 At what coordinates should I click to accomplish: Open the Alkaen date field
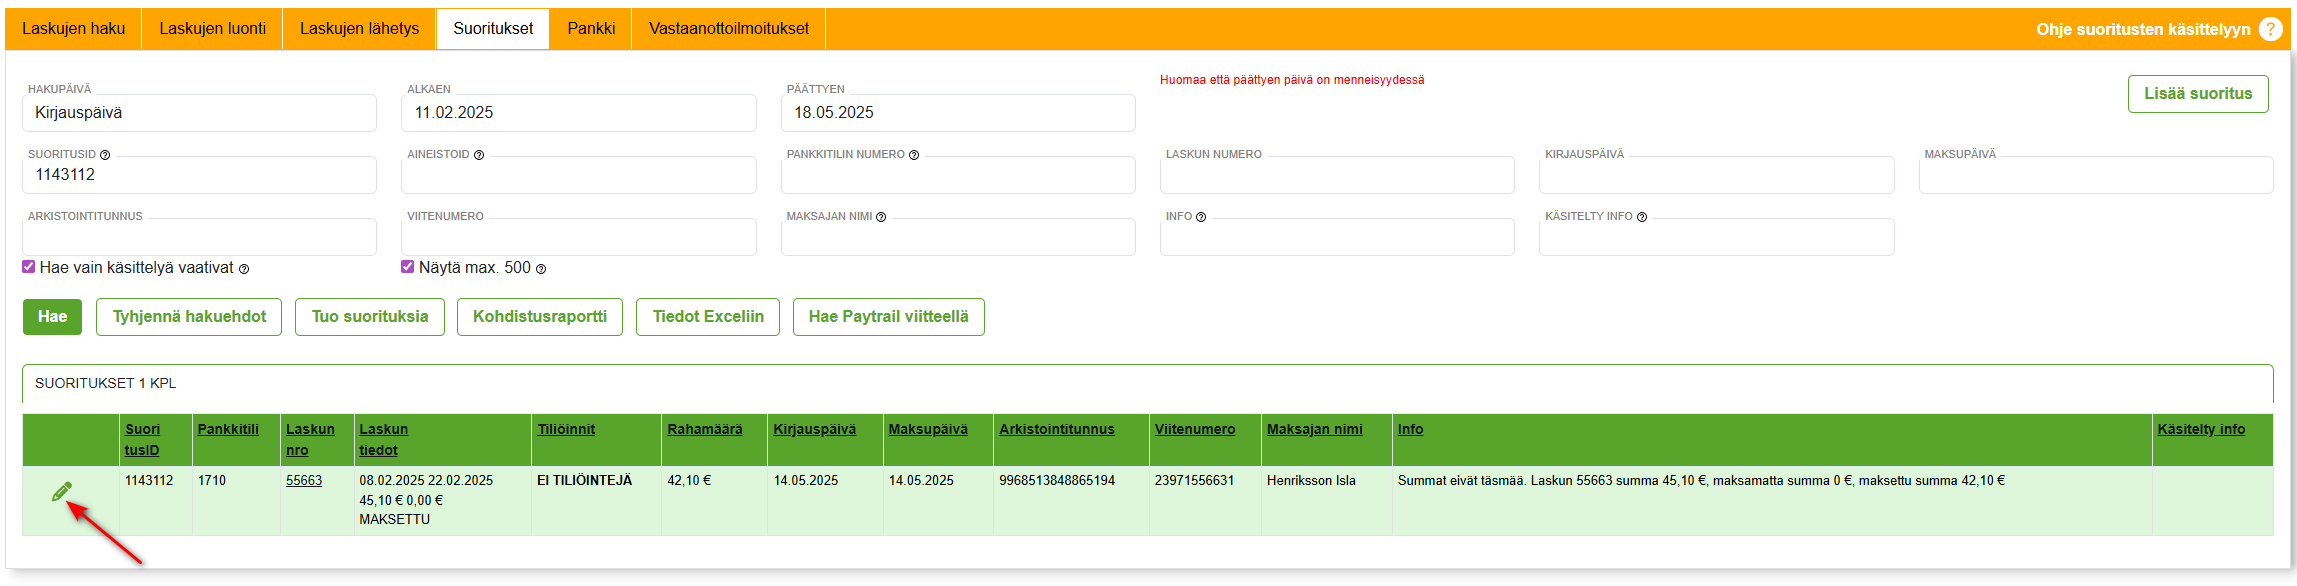[x=578, y=113]
